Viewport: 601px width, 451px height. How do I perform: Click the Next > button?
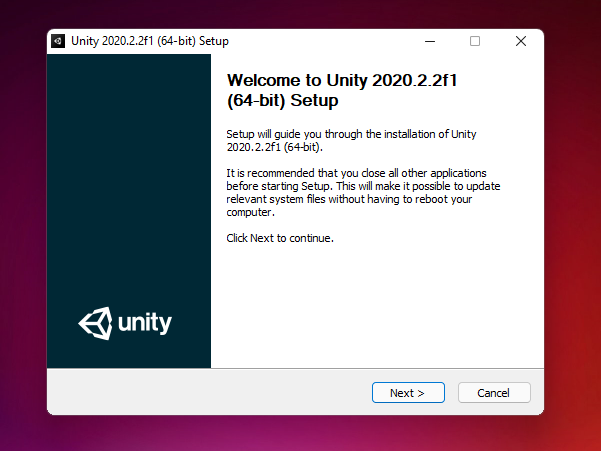coord(408,392)
